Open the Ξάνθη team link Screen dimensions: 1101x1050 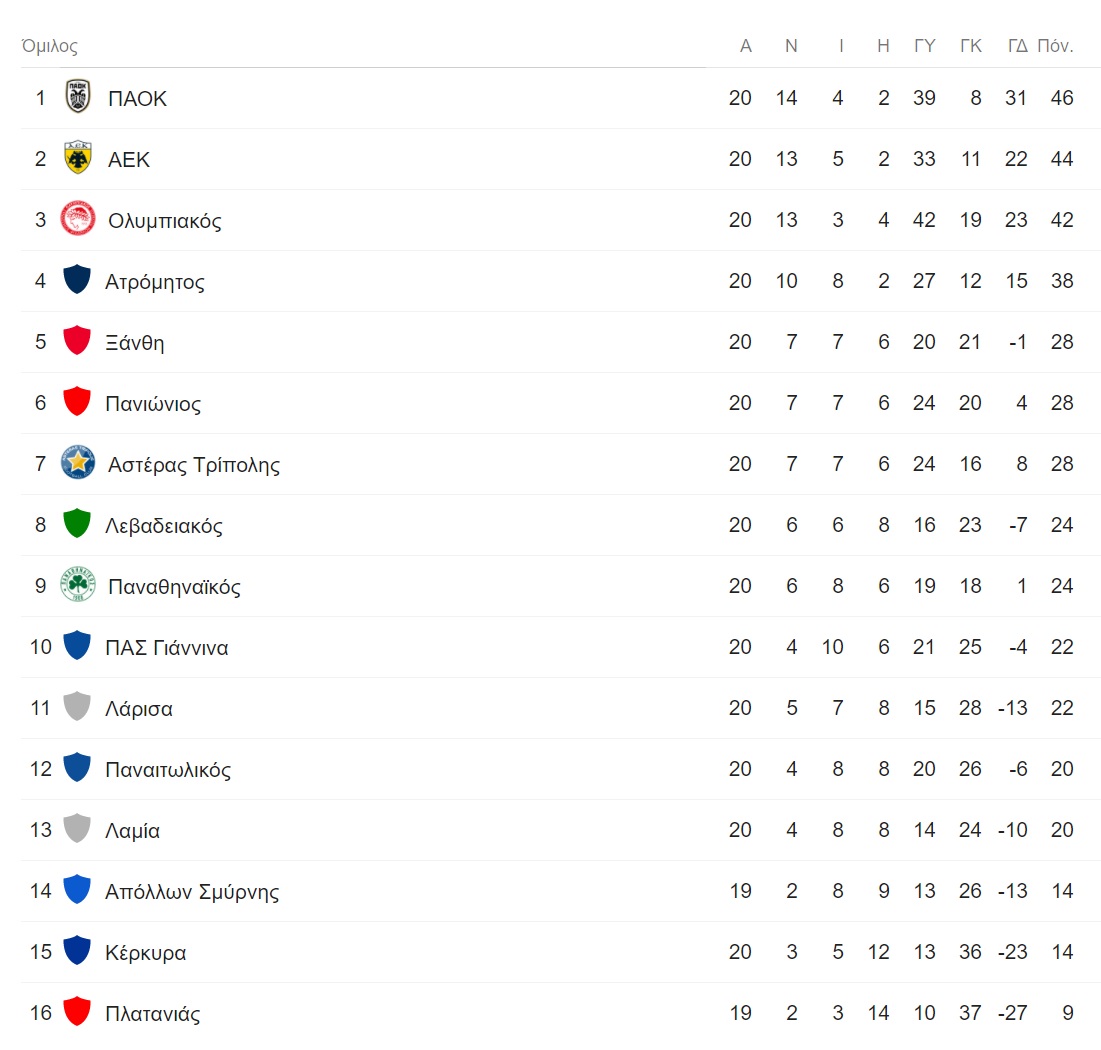[134, 343]
